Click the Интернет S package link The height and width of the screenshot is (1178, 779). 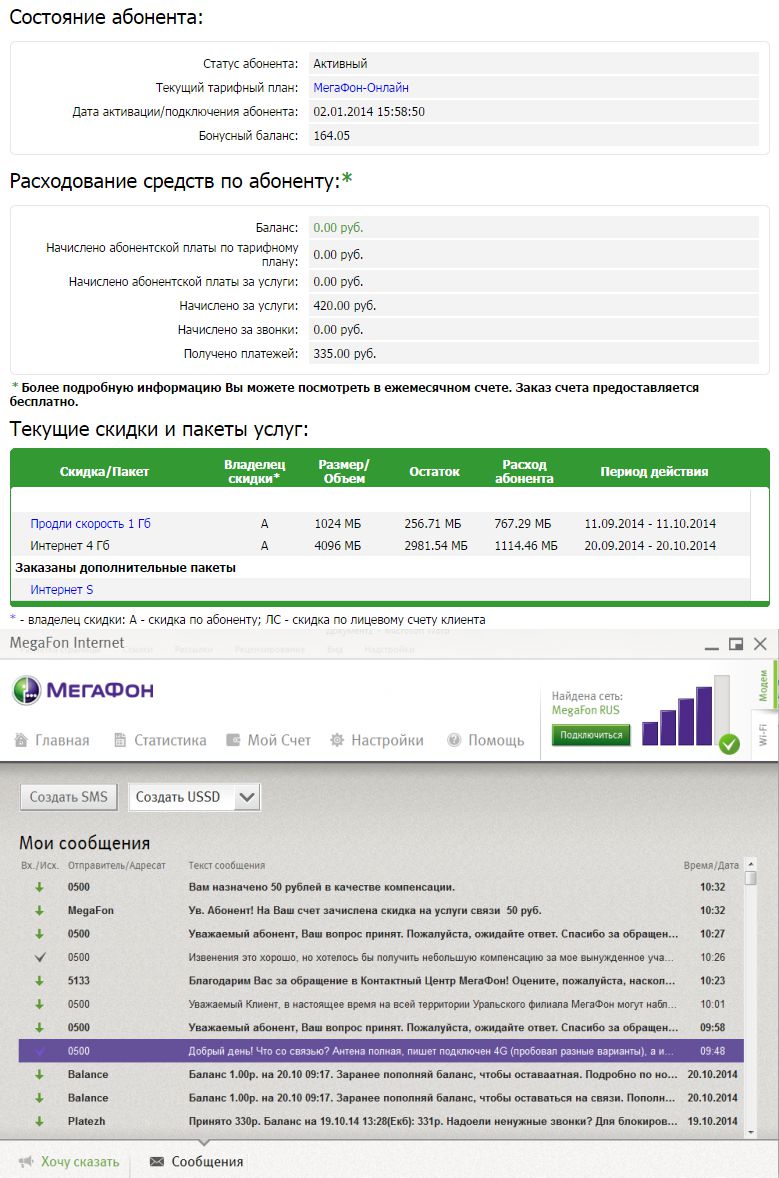click(x=62, y=590)
